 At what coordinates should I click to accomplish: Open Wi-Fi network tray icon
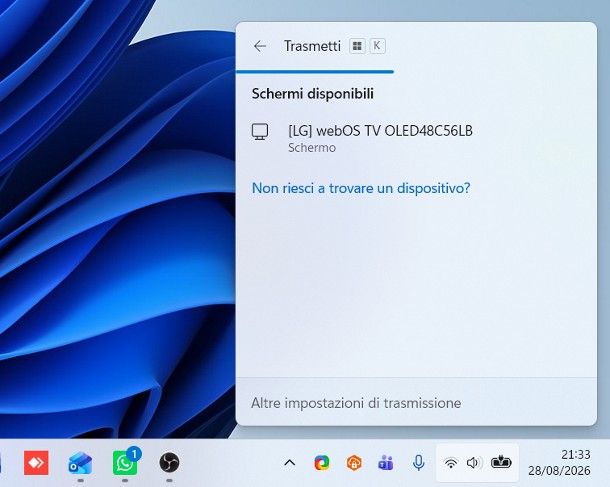pyautogui.click(x=451, y=463)
